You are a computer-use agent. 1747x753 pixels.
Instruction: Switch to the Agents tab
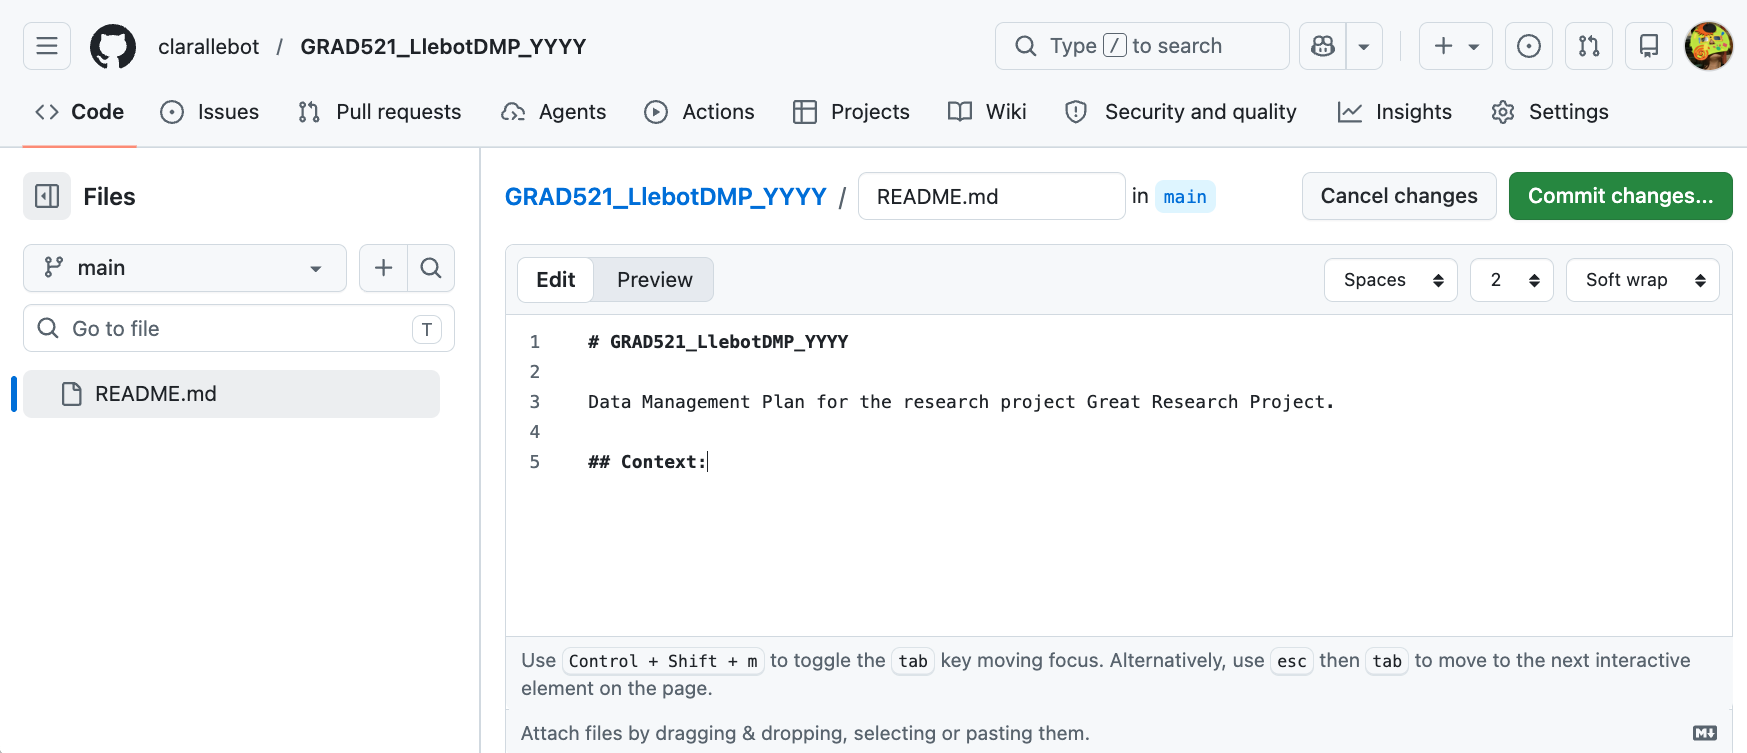554,112
